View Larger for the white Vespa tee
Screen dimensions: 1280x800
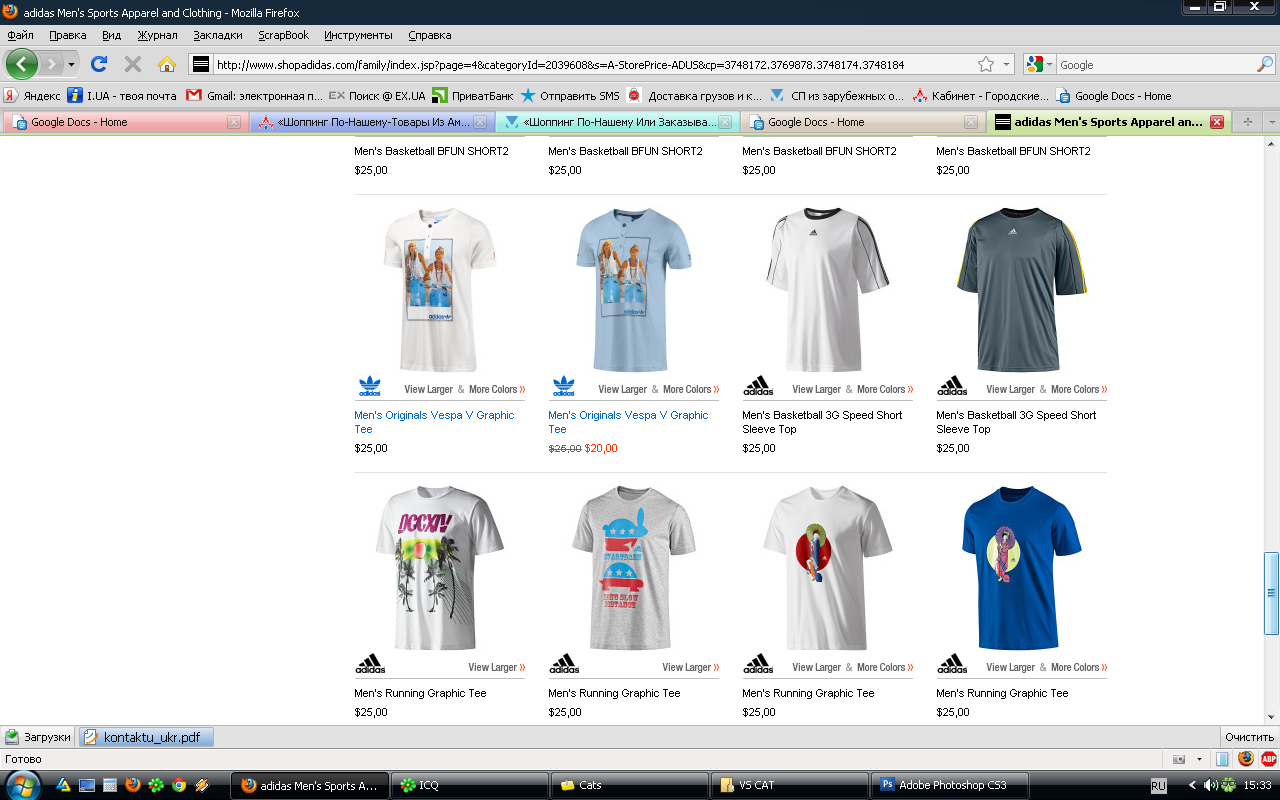pyautogui.click(x=429, y=389)
